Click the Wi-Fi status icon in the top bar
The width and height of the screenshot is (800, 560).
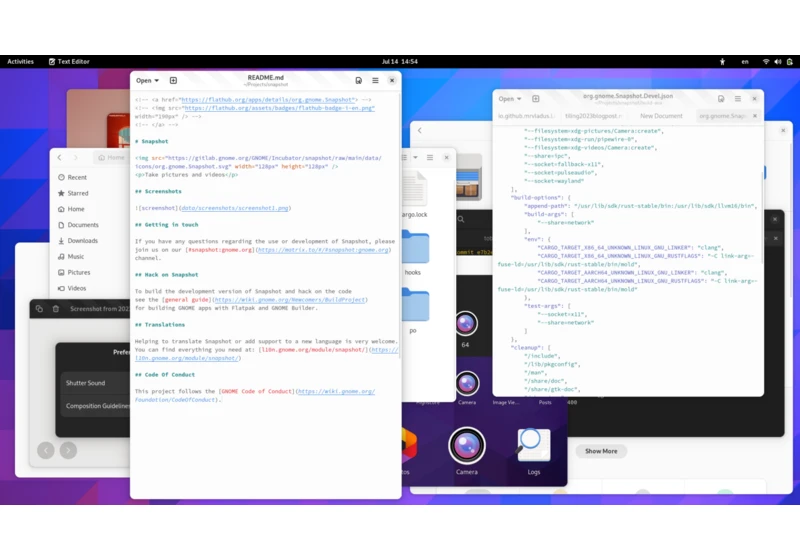click(766, 61)
